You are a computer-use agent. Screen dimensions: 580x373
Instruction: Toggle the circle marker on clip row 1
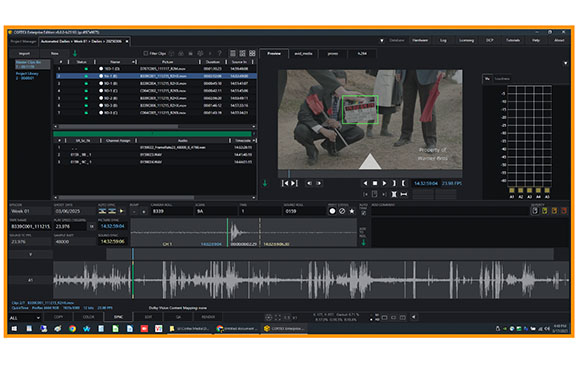101,69
